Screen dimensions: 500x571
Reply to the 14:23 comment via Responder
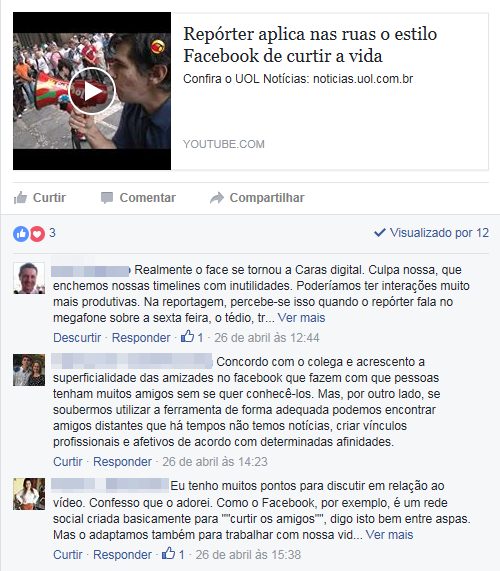click(122, 461)
